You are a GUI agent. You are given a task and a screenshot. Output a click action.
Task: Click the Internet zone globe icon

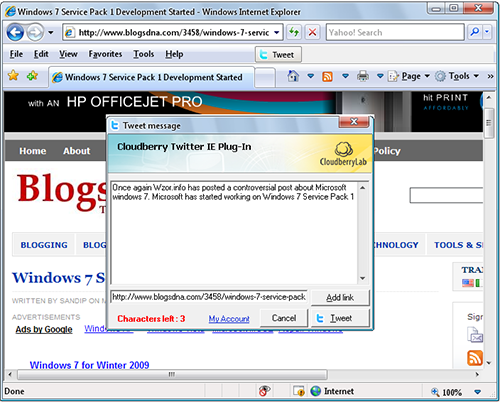(x=315, y=391)
